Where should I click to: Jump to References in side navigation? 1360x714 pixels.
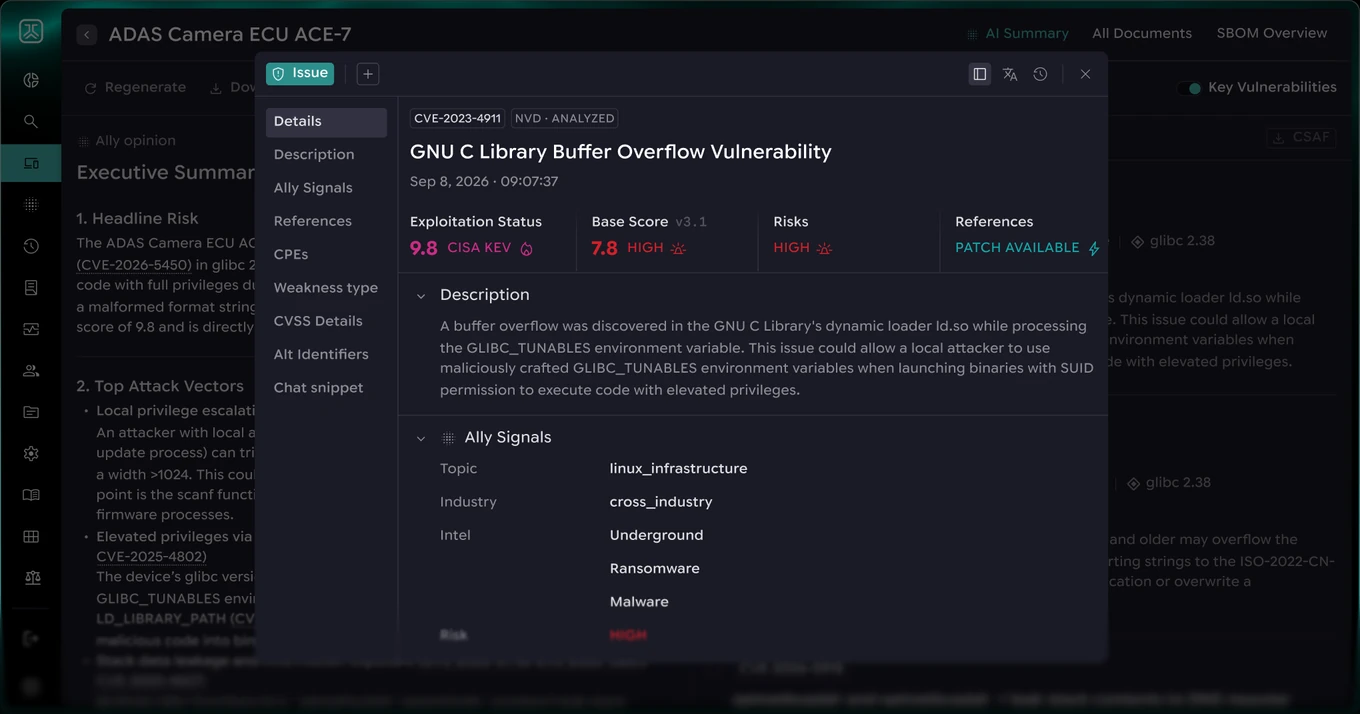coord(313,221)
